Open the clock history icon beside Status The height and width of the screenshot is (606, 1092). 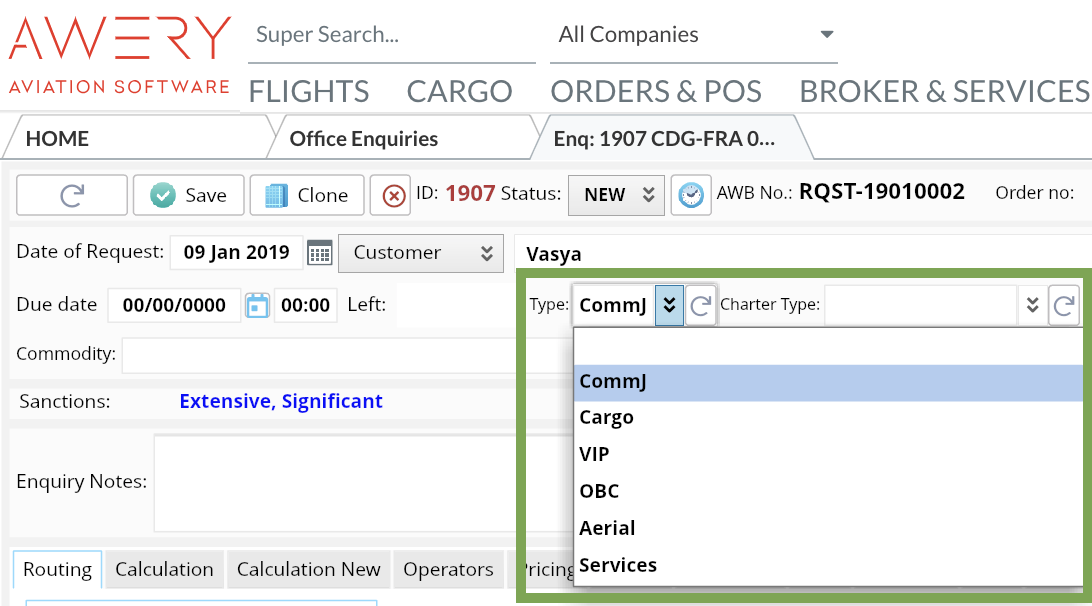[x=690, y=195]
